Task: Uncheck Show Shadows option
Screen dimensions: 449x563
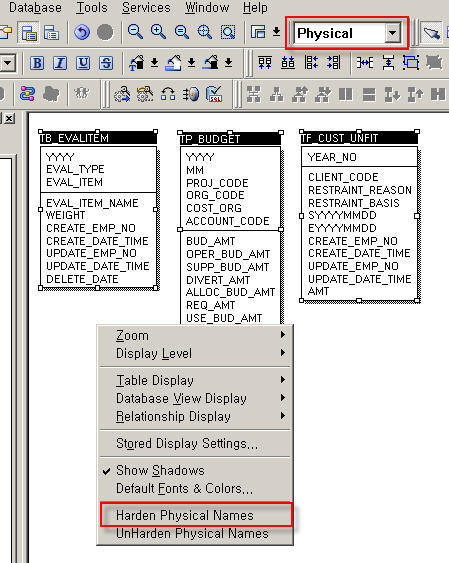Action: pyautogui.click(x=160, y=470)
